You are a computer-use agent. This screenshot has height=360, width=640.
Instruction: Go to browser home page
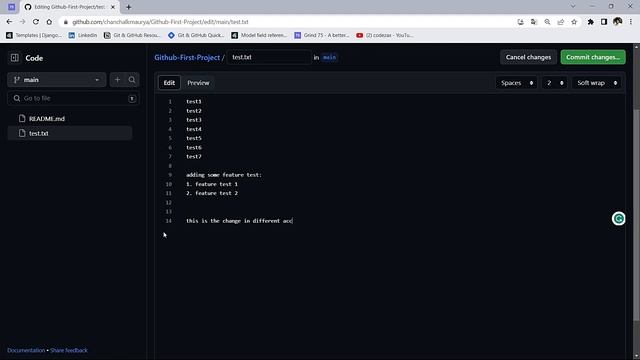click(x=49, y=22)
